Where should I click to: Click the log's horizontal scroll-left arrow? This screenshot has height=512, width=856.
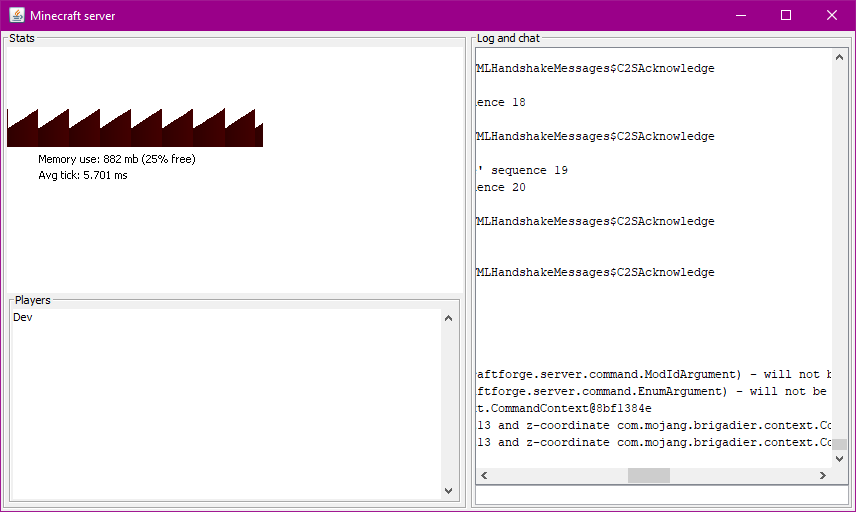click(484, 476)
